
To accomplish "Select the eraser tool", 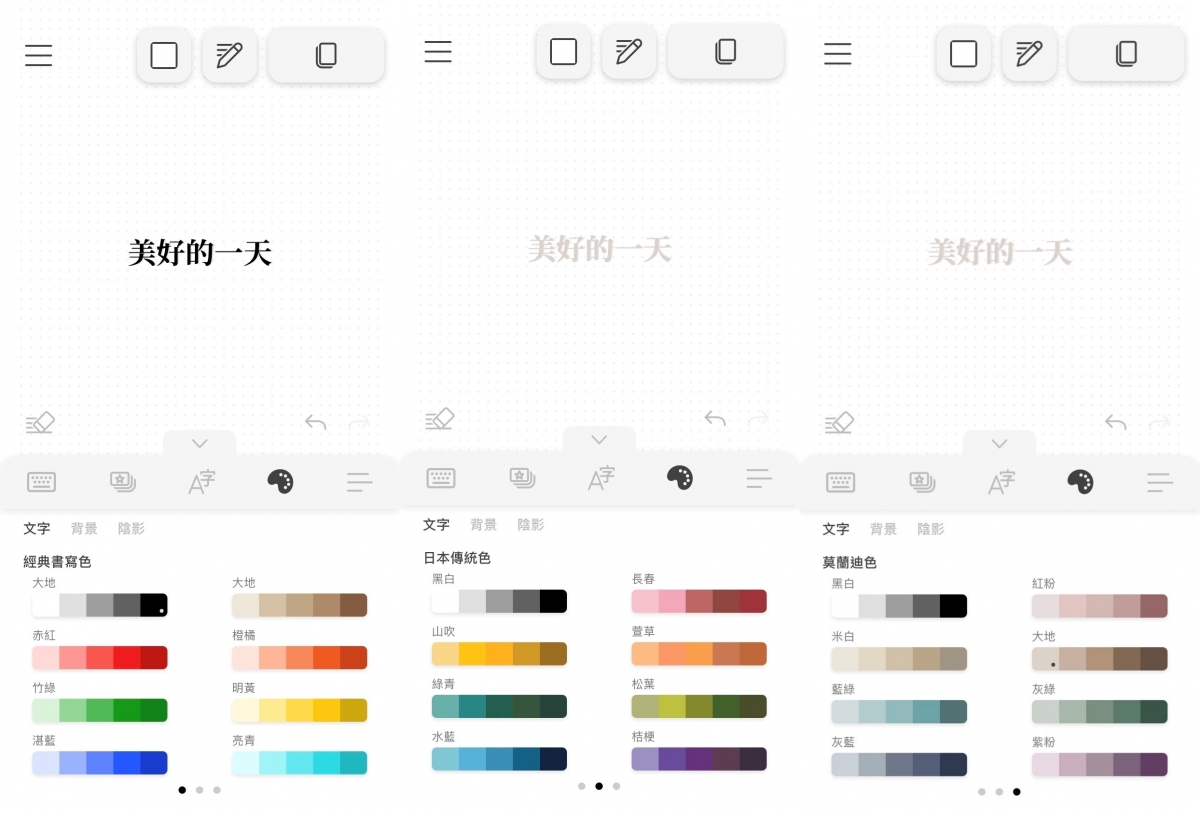I will pos(40,422).
